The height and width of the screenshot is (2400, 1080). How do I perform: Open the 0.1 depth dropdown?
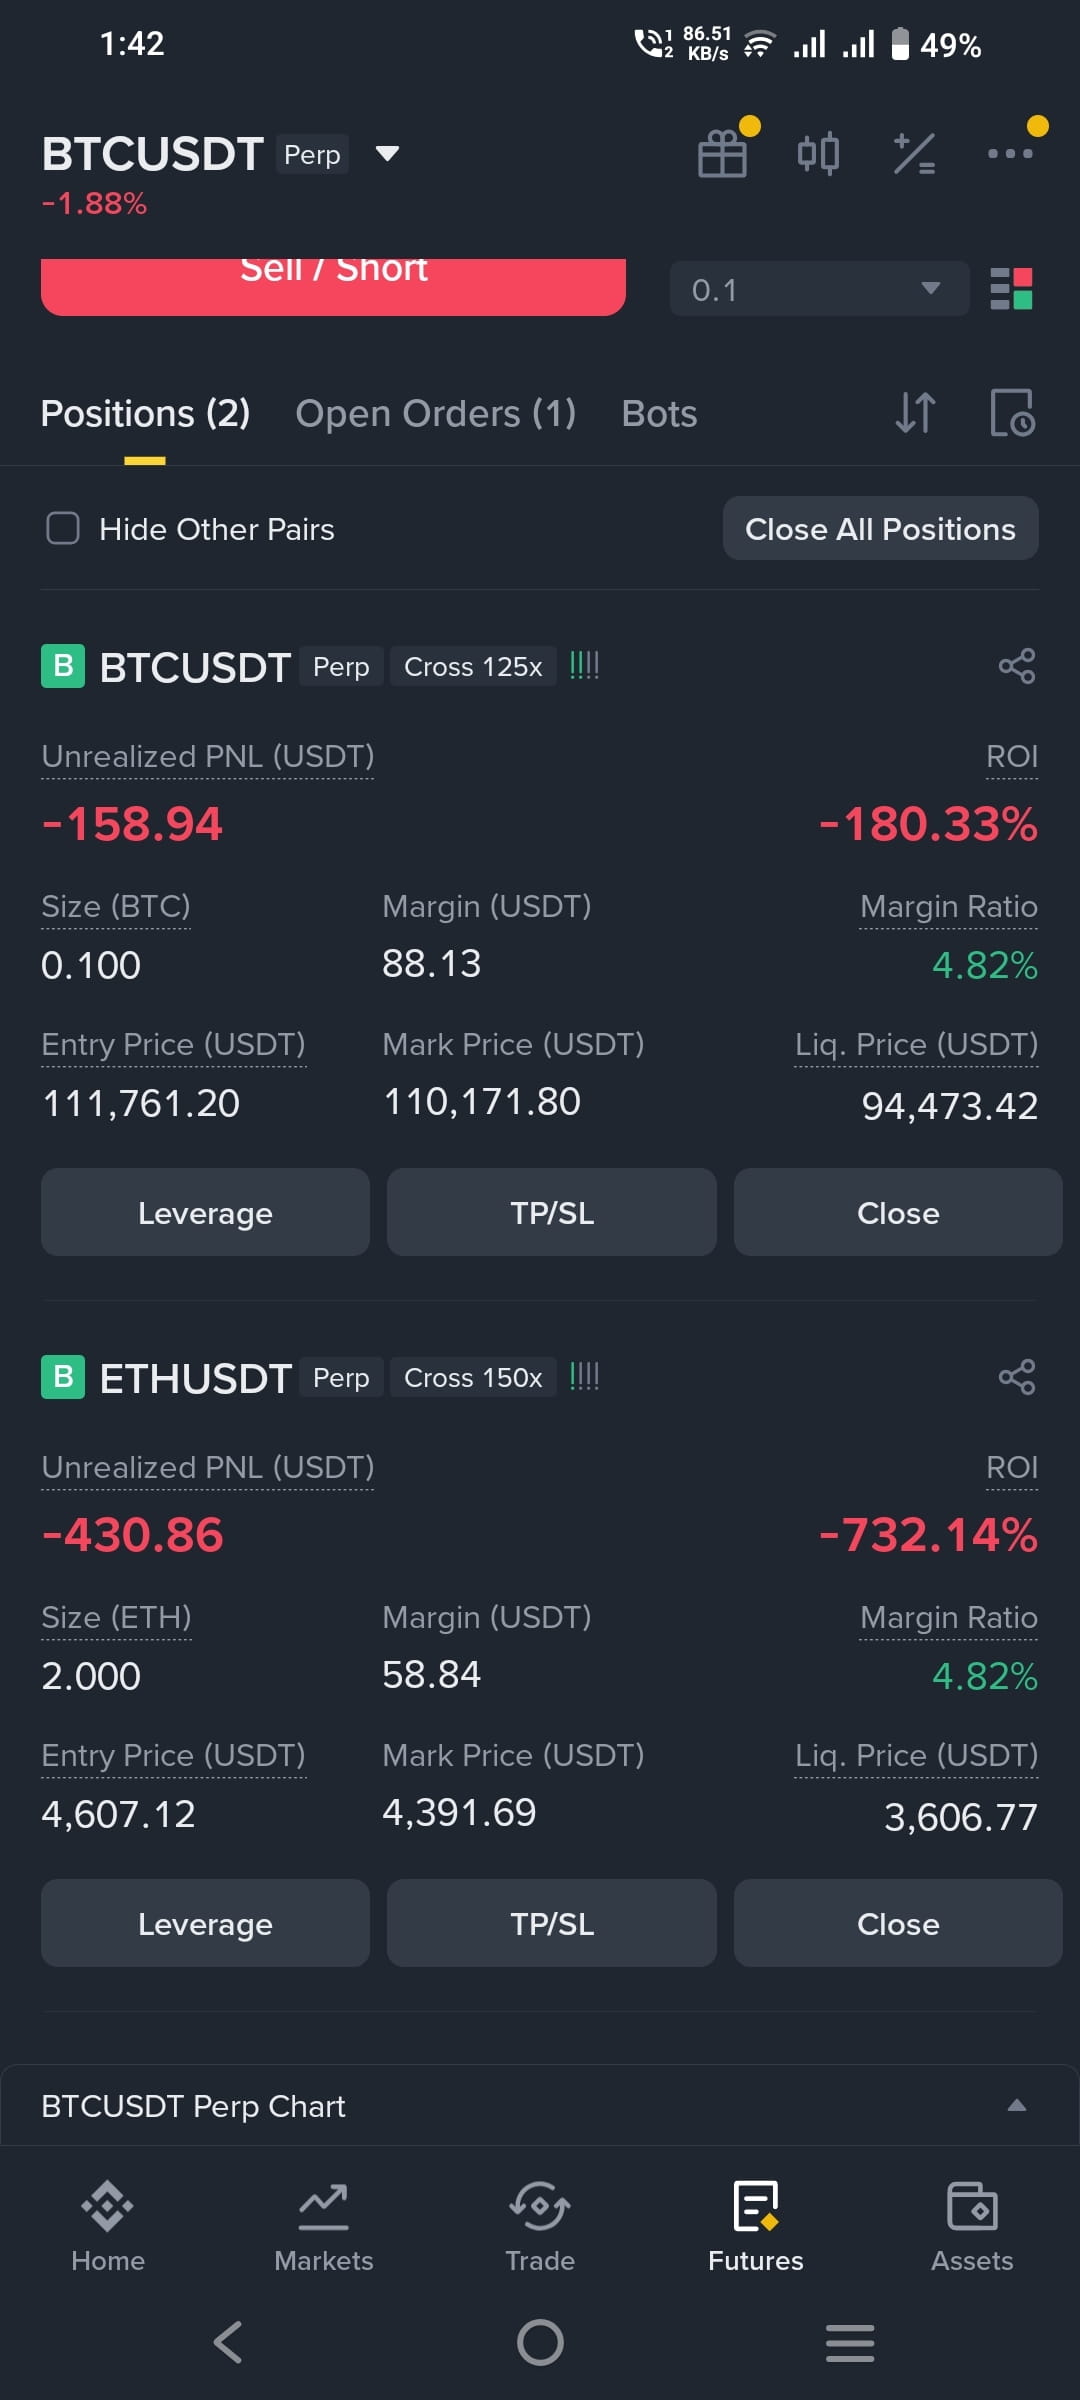(x=819, y=289)
